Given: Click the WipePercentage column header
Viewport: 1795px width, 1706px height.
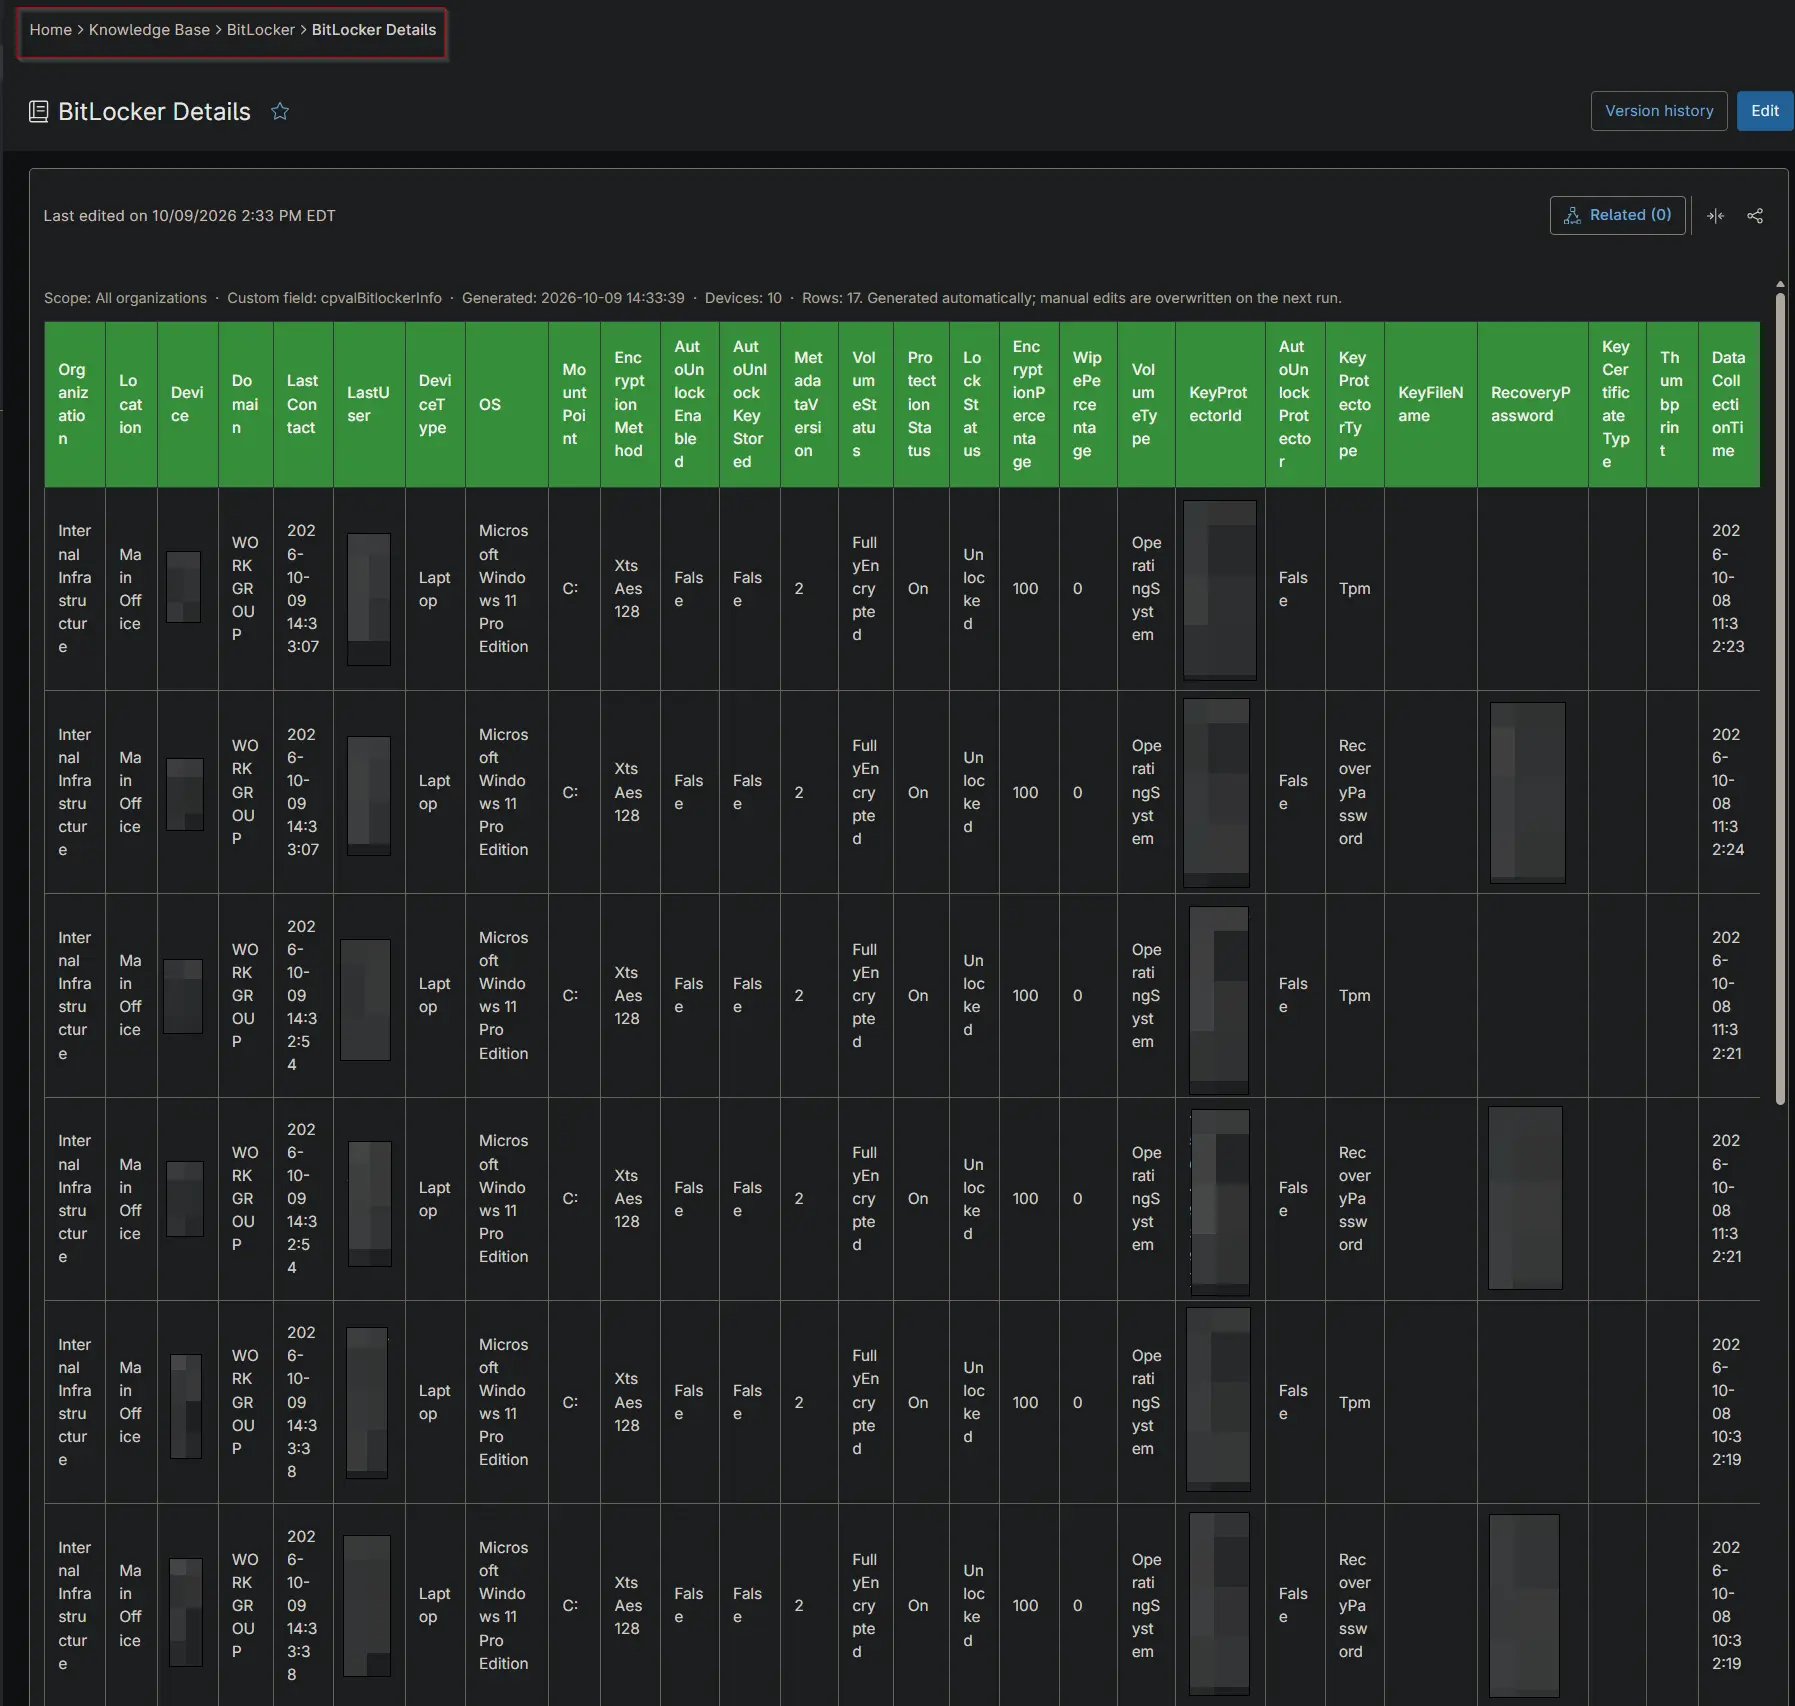Looking at the screenshot, I should [x=1088, y=404].
